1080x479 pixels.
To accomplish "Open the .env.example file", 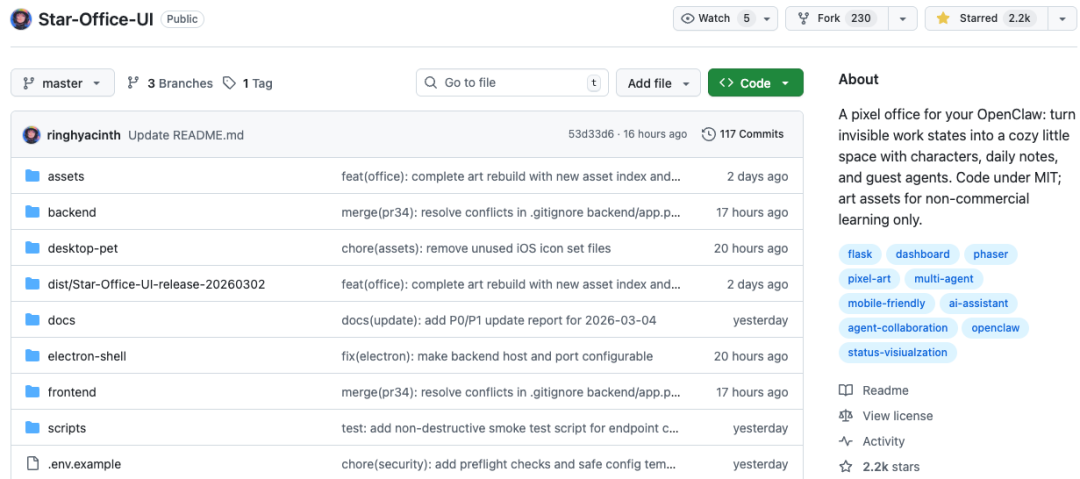I will (x=84, y=465).
